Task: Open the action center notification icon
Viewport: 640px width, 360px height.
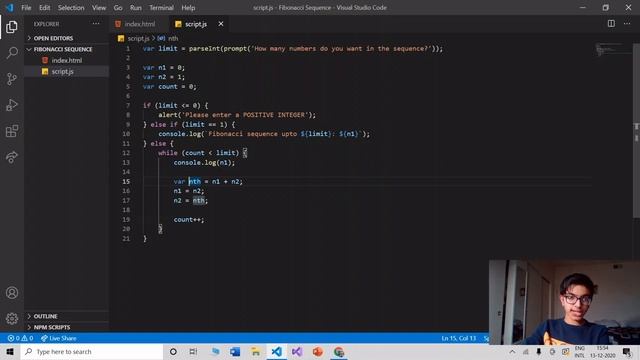Action: (x=627, y=352)
